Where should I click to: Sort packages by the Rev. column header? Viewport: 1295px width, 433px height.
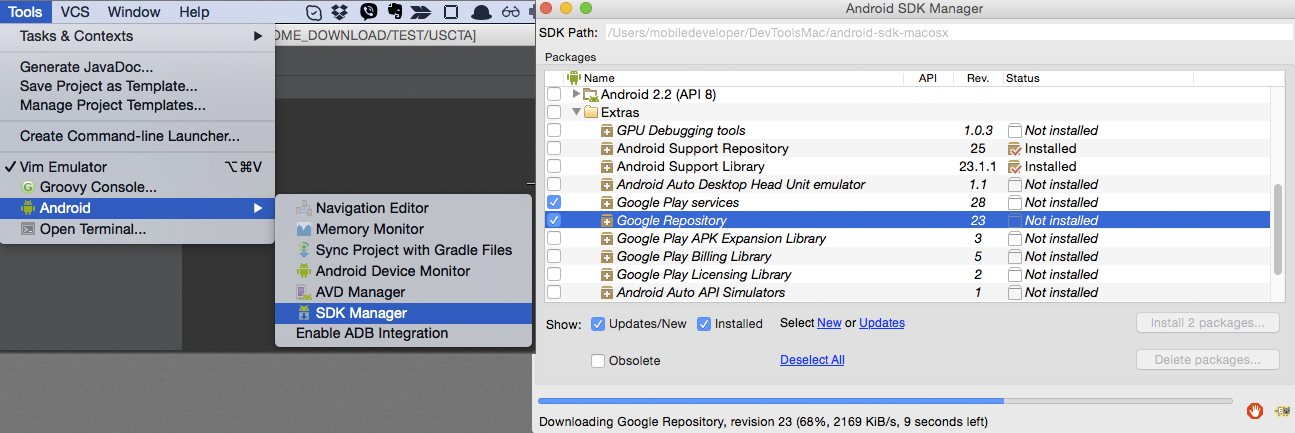(977, 78)
